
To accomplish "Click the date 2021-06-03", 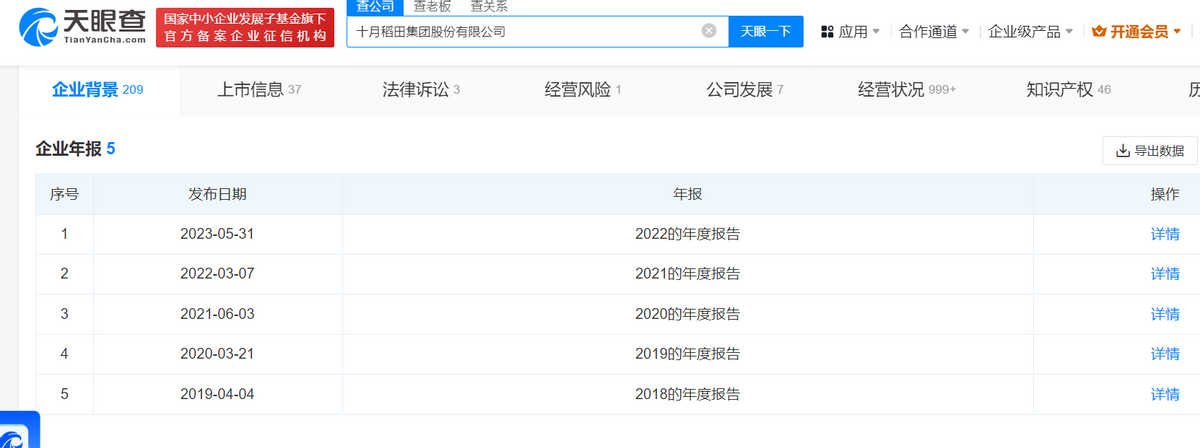I will pos(218,314).
